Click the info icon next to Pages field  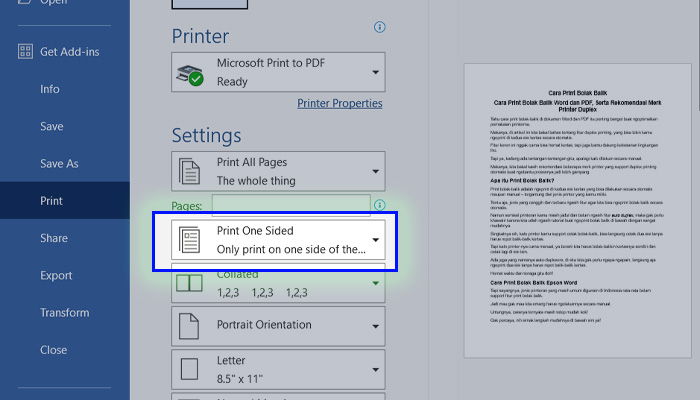(379, 205)
